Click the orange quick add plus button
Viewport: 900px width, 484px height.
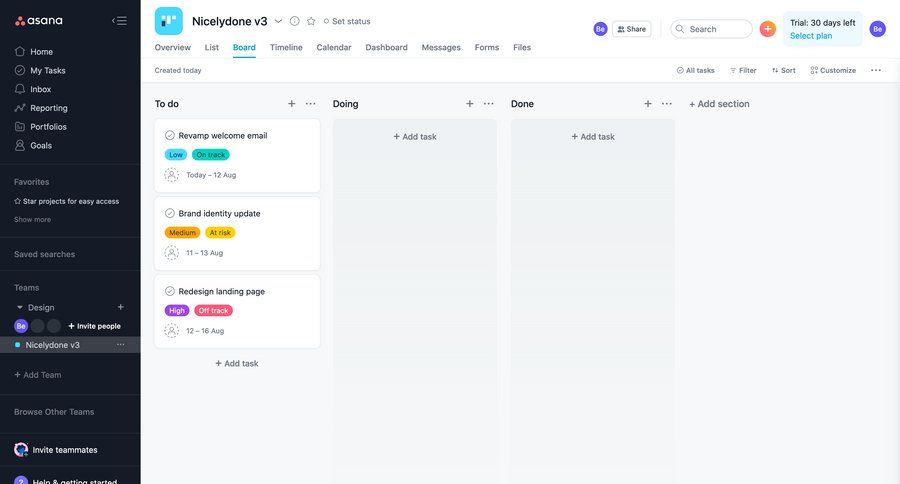tap(767, 29)
